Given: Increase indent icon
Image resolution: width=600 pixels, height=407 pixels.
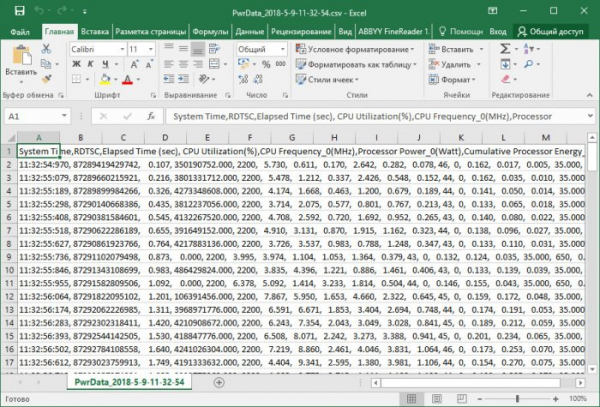Looking at the screenshot, I should [184, 79].
